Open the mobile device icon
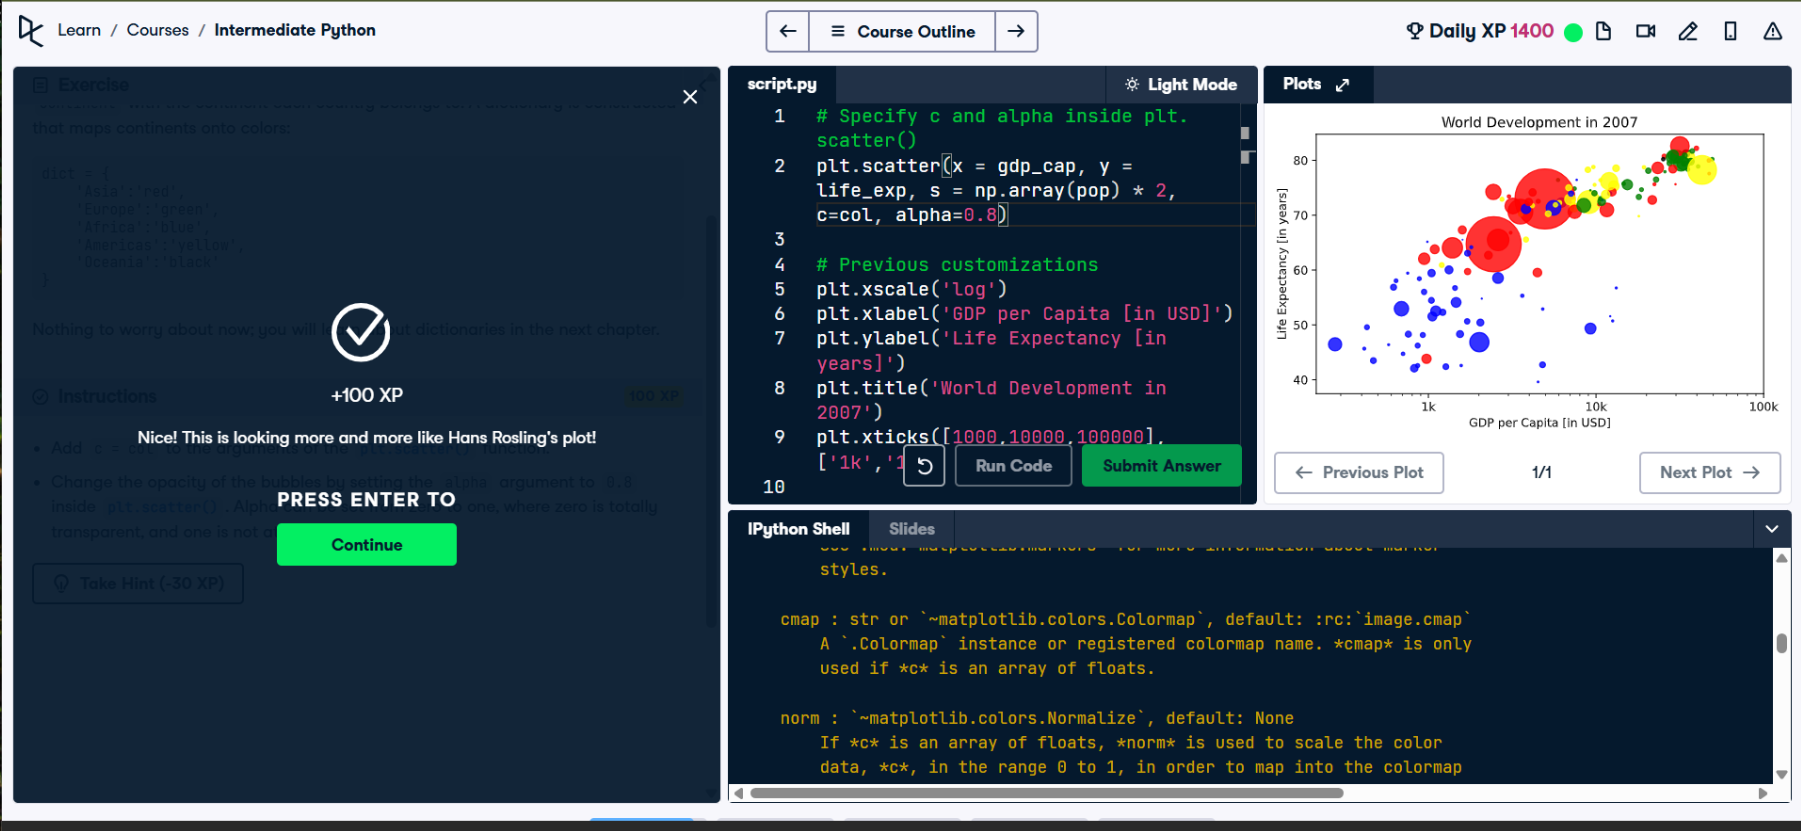1801x831 pixels. (1730, 31)
